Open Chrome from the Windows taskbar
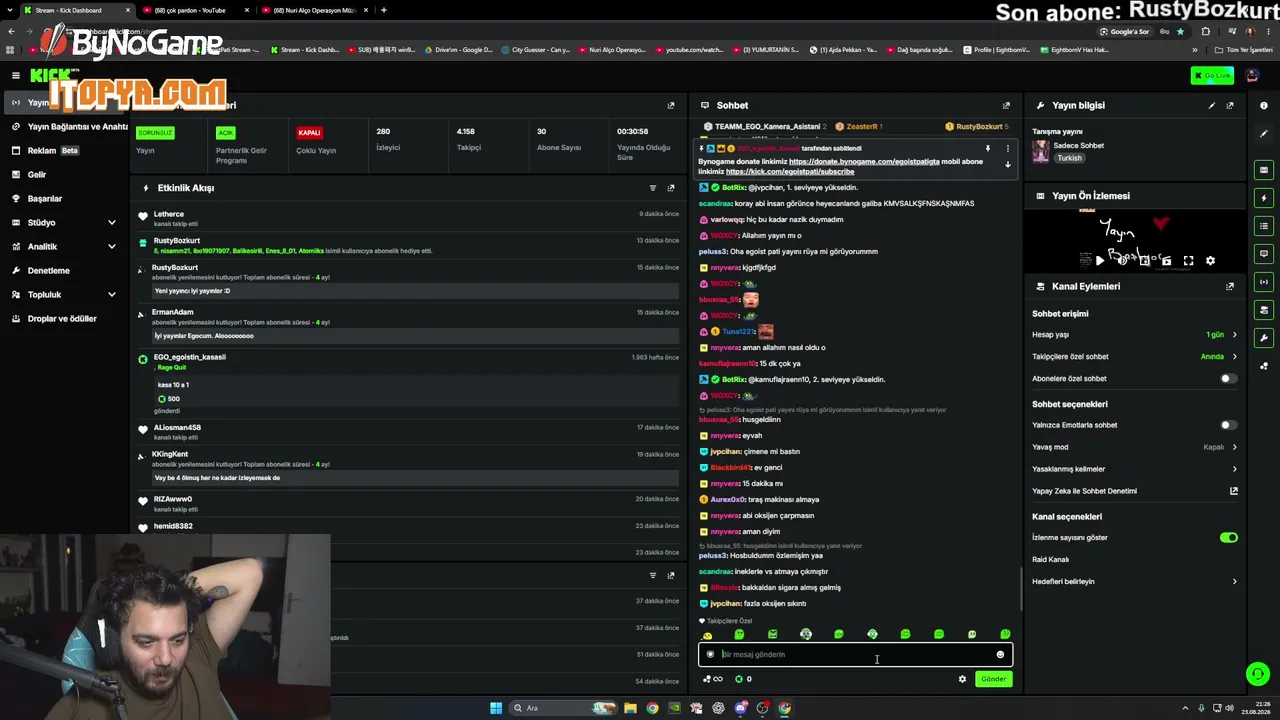Viewport: 1280px width, 720px height. [652, 708]
